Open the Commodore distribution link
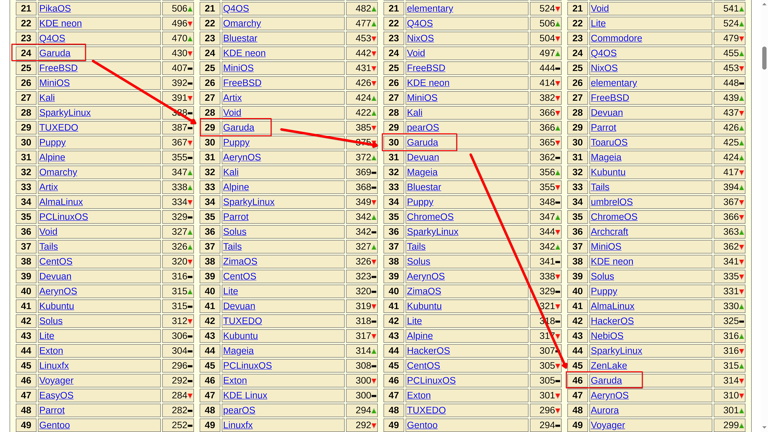Image resolution: width=768 pixels, height=432 pixels. point(616,38)
